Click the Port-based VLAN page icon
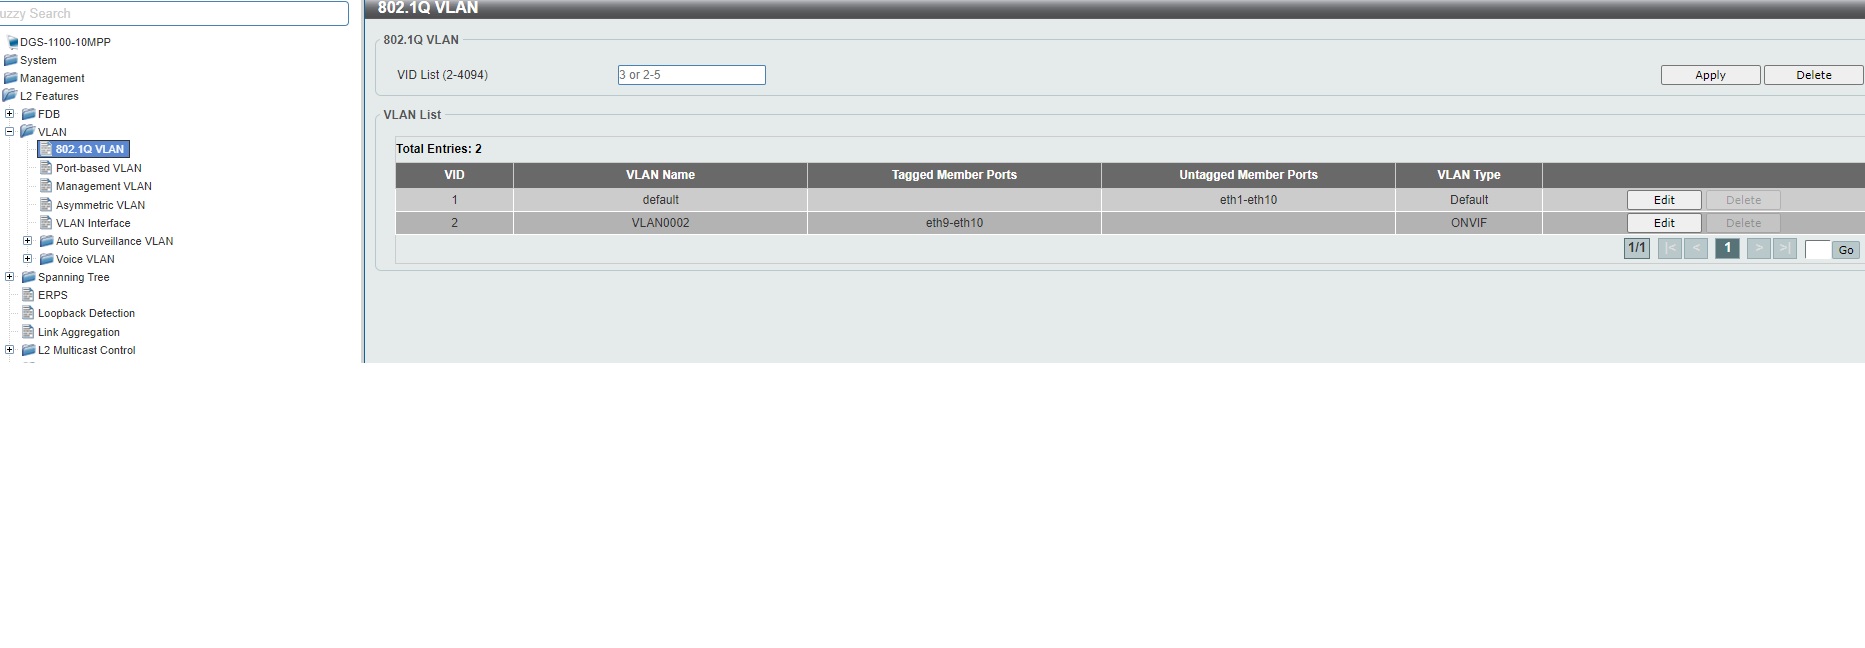This screenshot has width=1865, height=648. [x=46, y=167]
